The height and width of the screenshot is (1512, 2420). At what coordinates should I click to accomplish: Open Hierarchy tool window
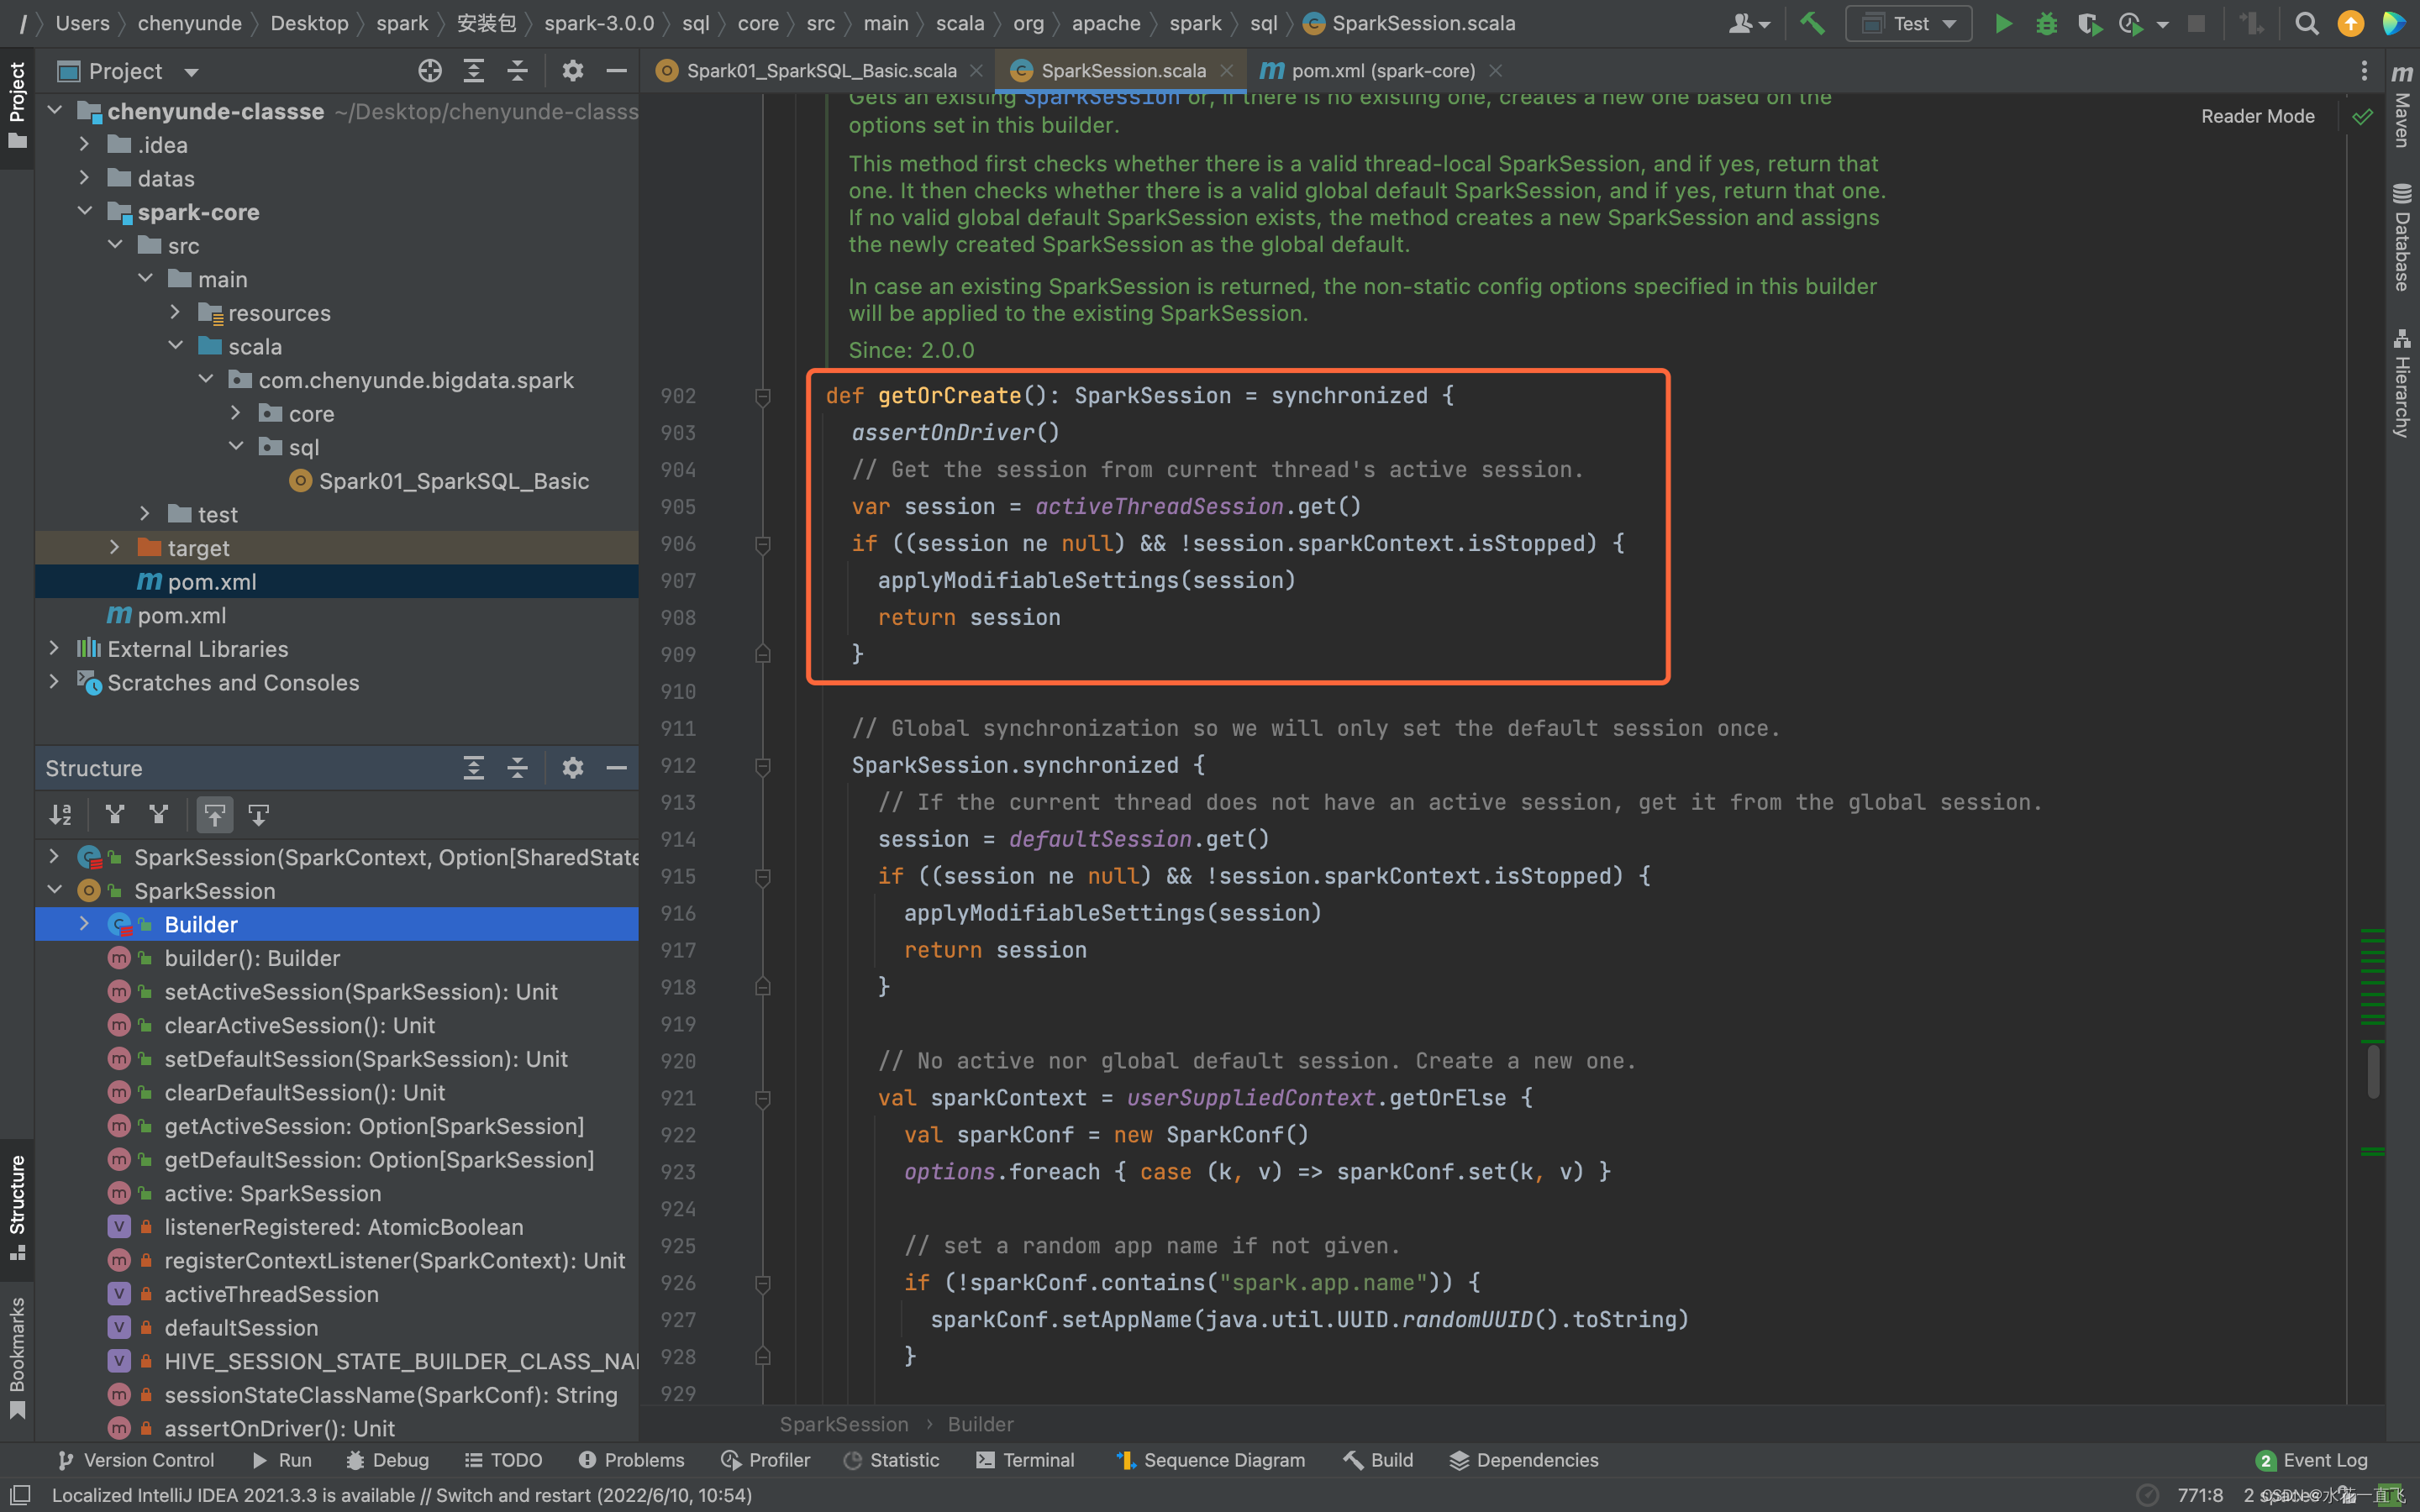pos(2402,382)
